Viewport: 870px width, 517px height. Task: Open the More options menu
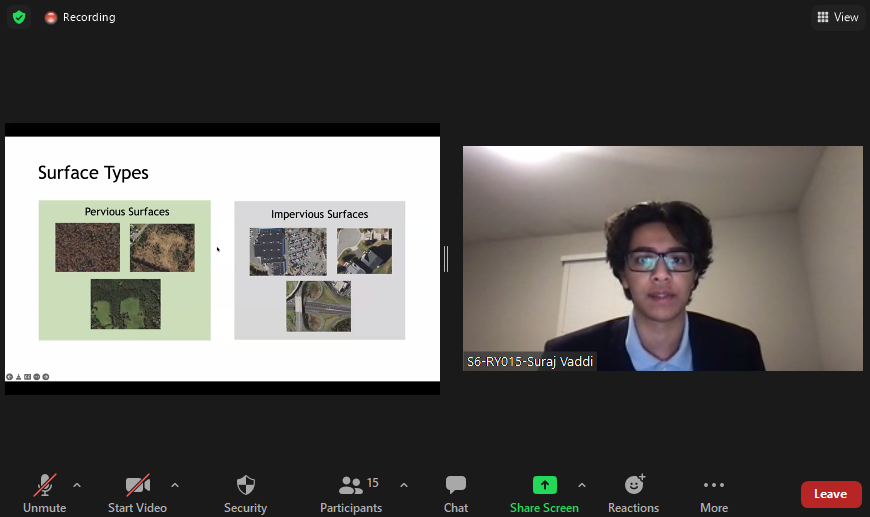click(x=714, y=493)
